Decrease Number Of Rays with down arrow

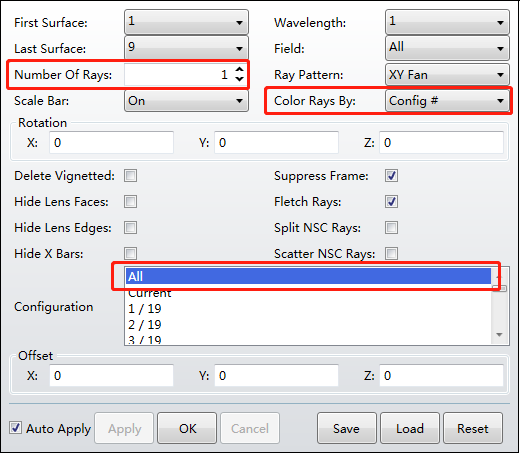(239, 79)
